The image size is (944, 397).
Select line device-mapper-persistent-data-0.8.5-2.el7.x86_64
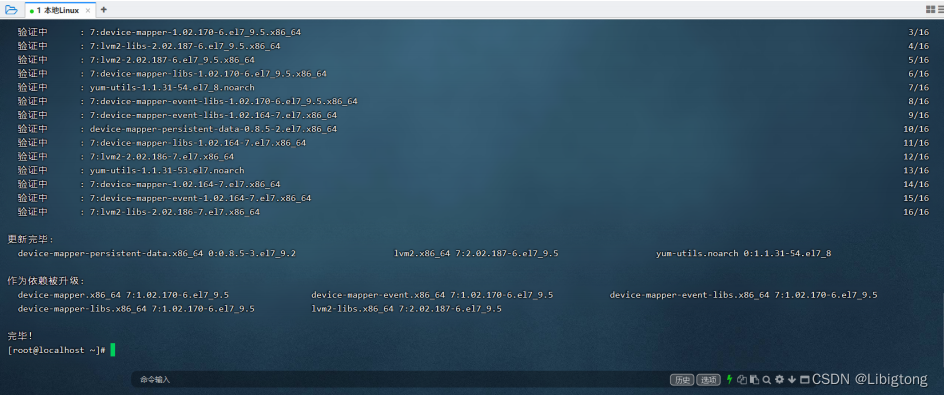pos(213,129)
